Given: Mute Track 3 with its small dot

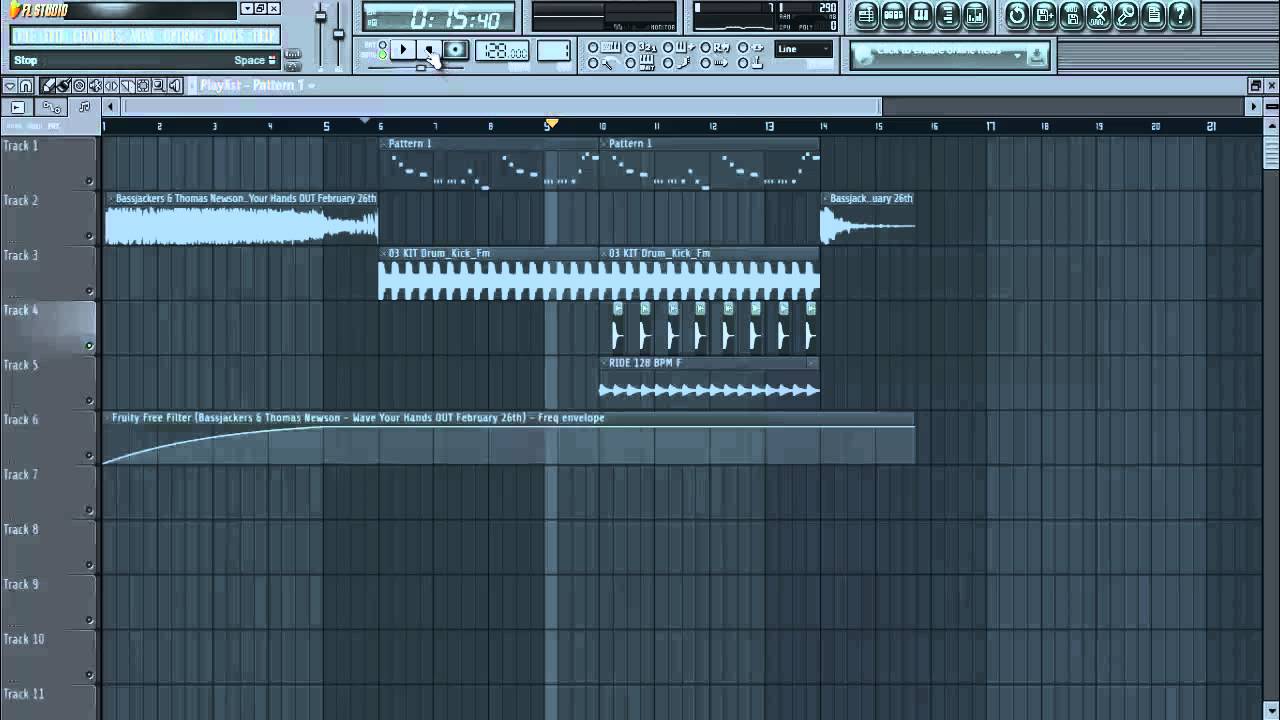Looking at the screenshot, I should pyautogui.click(x=89, y=291).
